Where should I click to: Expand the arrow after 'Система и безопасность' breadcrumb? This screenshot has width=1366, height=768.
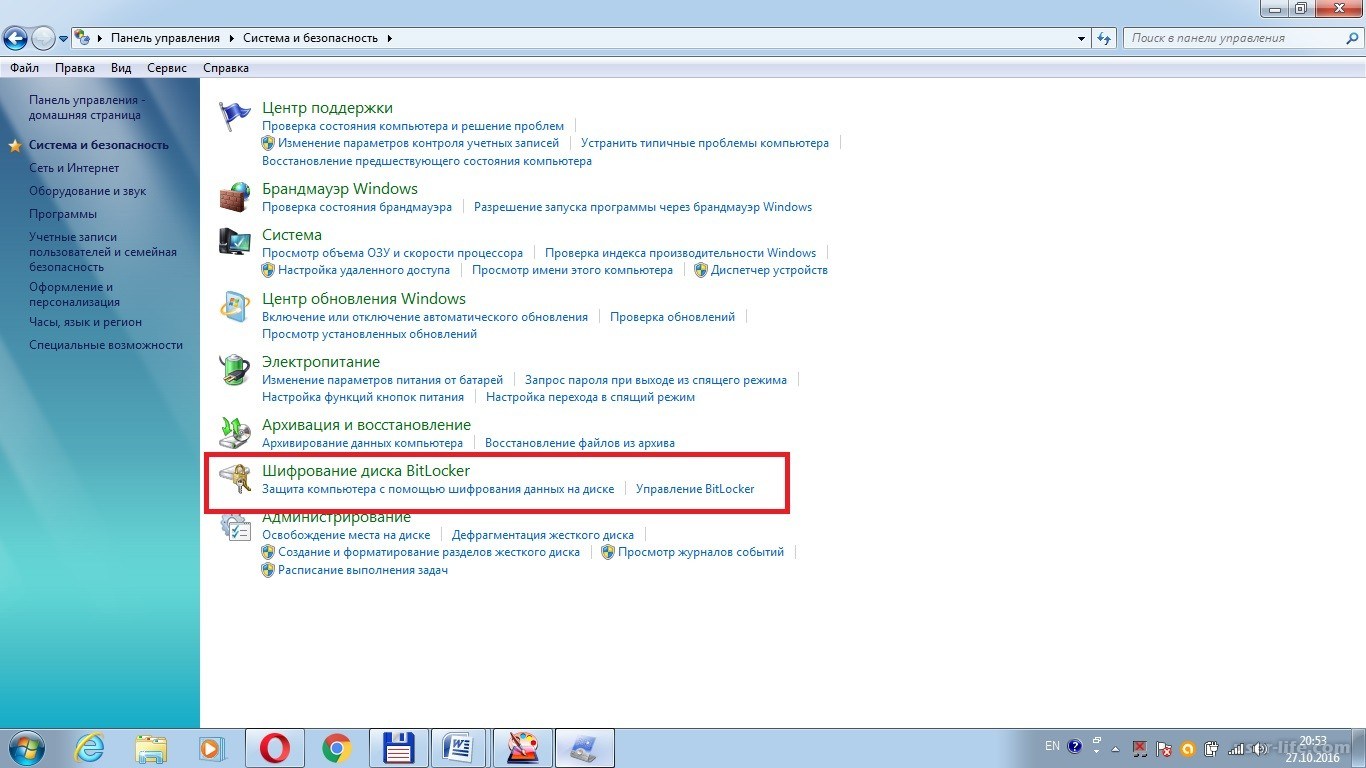click(389, 38)
